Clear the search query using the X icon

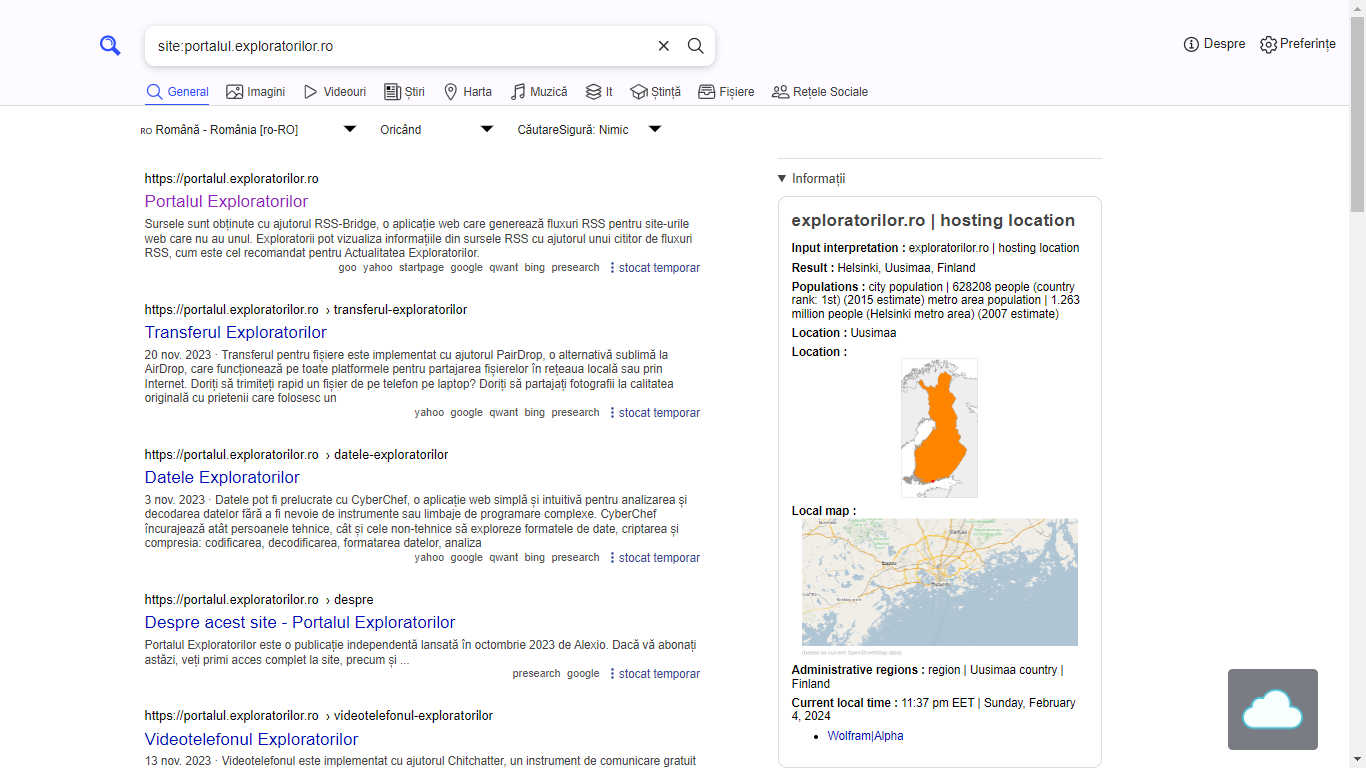coord(663,45)
